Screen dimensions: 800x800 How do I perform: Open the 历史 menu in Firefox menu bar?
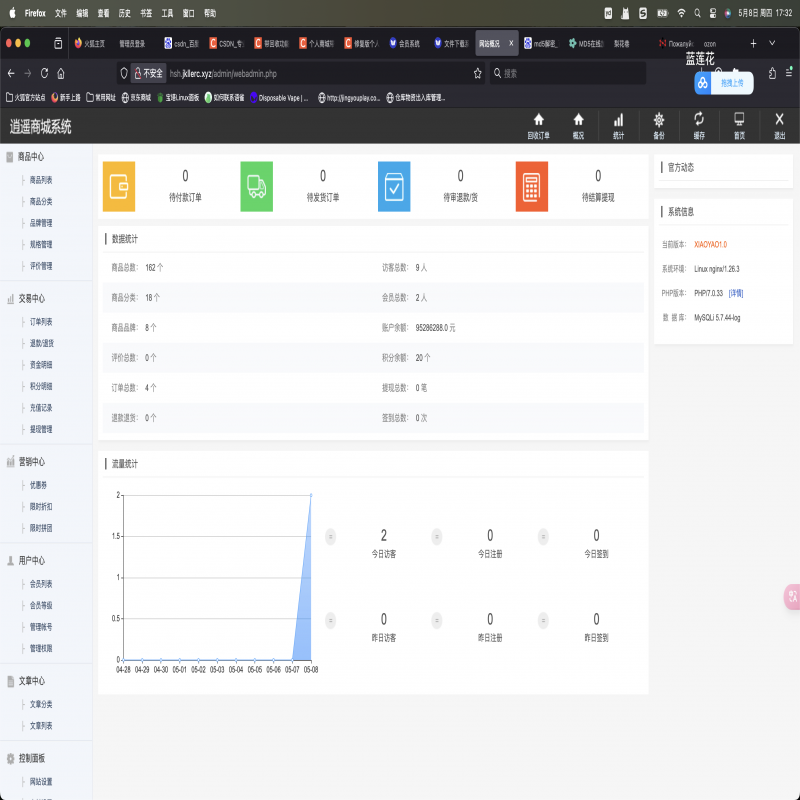tap(125, 13)
